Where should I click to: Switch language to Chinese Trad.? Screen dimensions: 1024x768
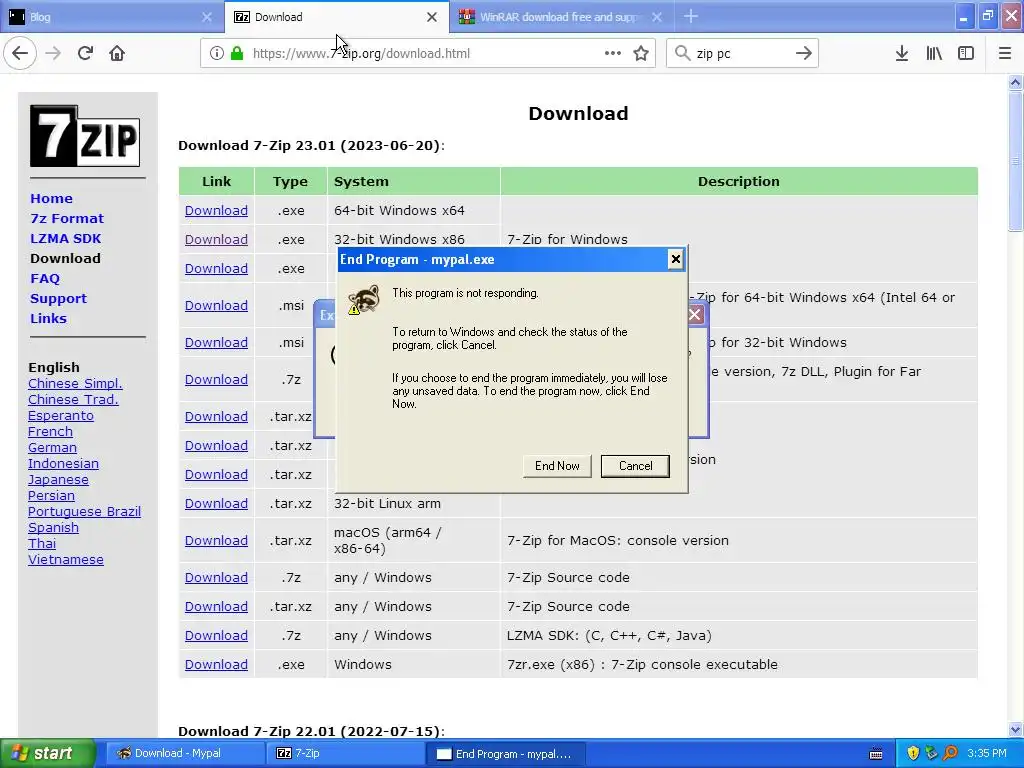[x=73, y=400]
